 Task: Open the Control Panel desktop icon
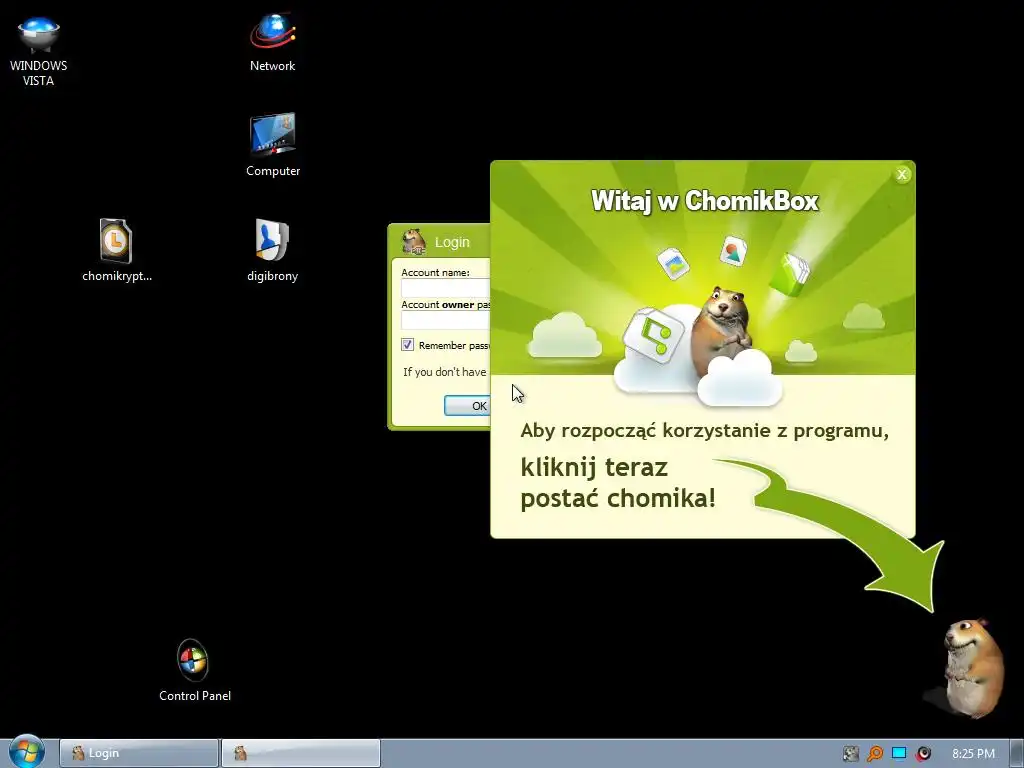click(195, 671)
